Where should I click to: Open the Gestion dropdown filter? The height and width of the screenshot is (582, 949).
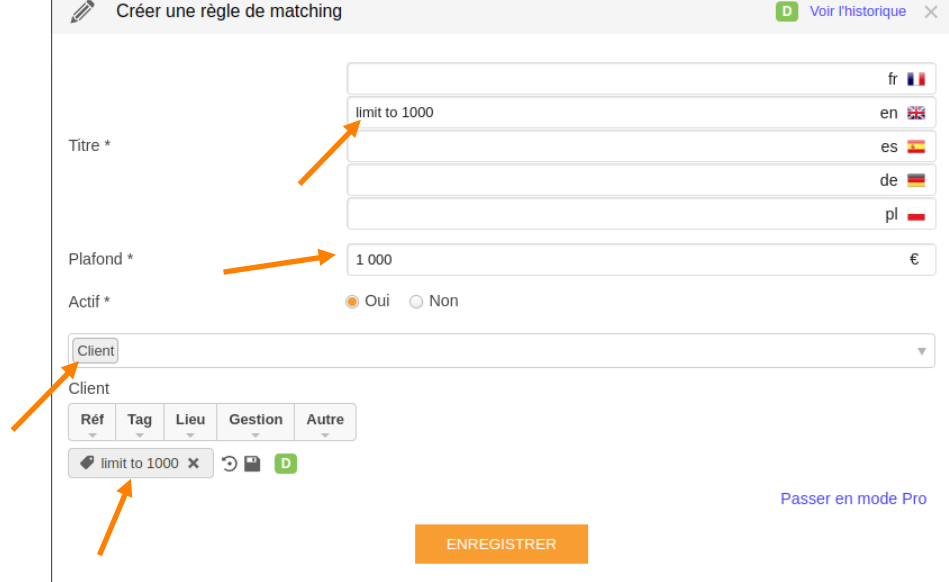255,422
